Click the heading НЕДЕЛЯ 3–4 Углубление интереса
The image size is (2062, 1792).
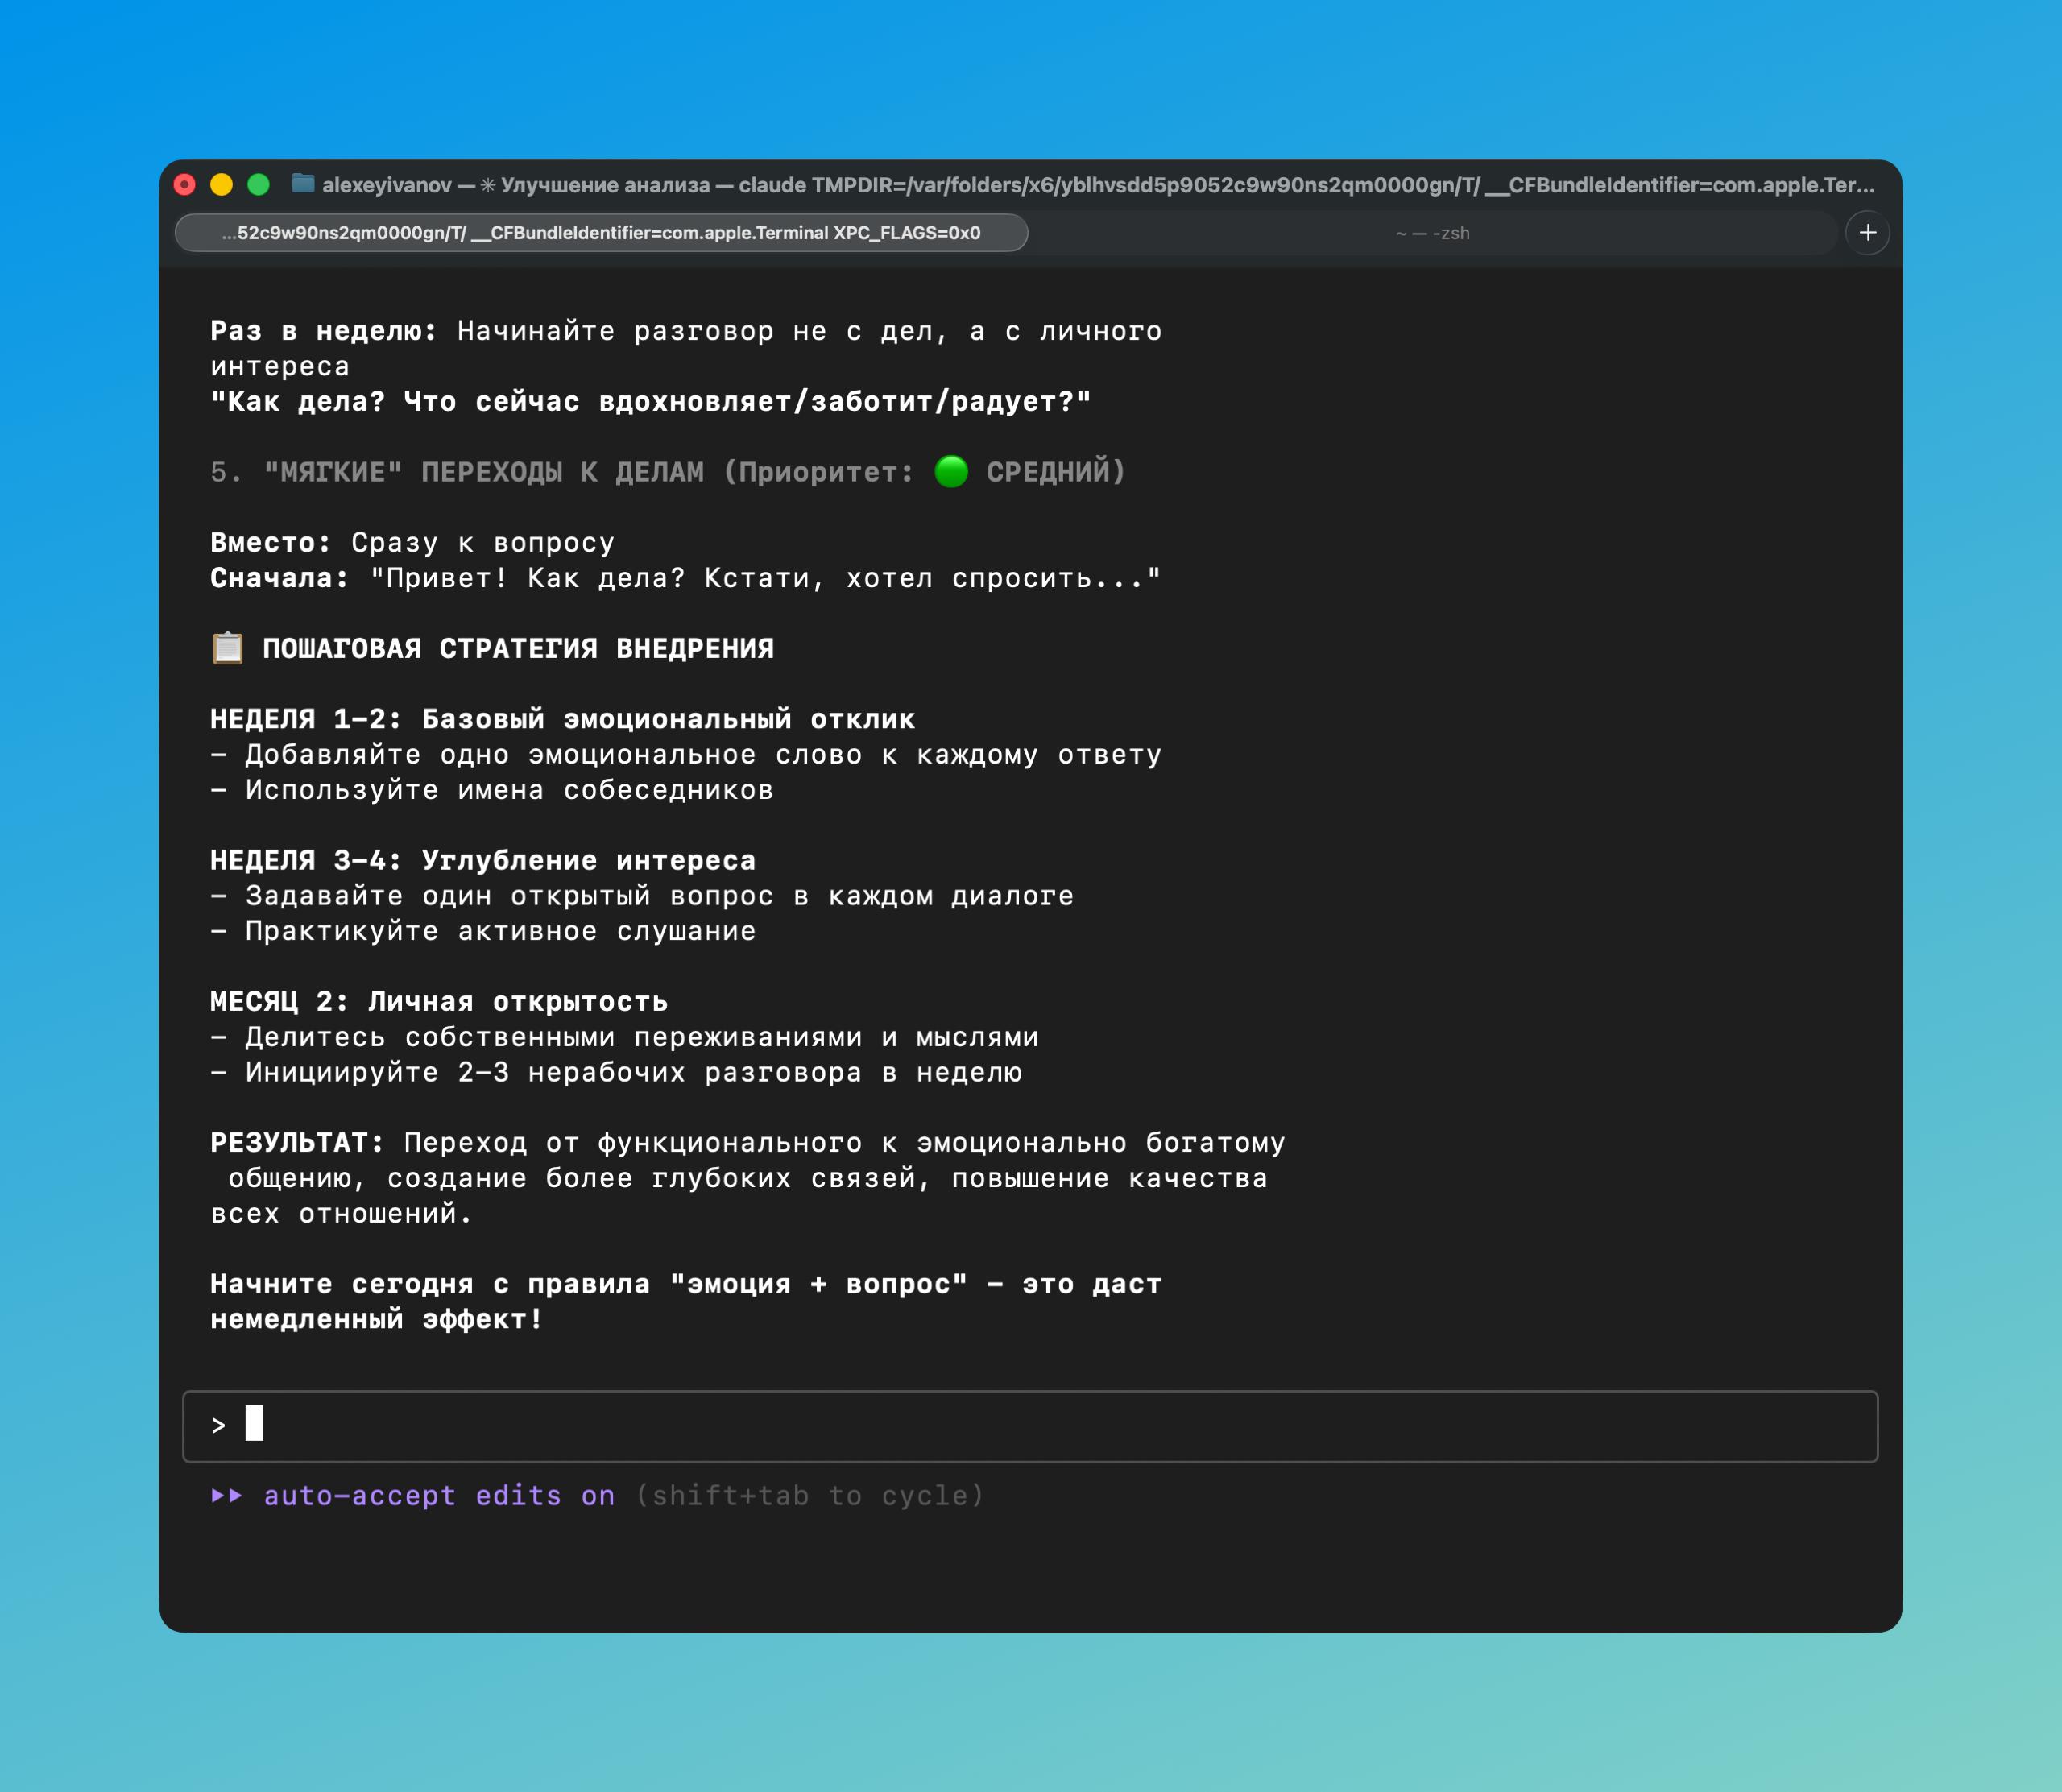tap(482, 860)
